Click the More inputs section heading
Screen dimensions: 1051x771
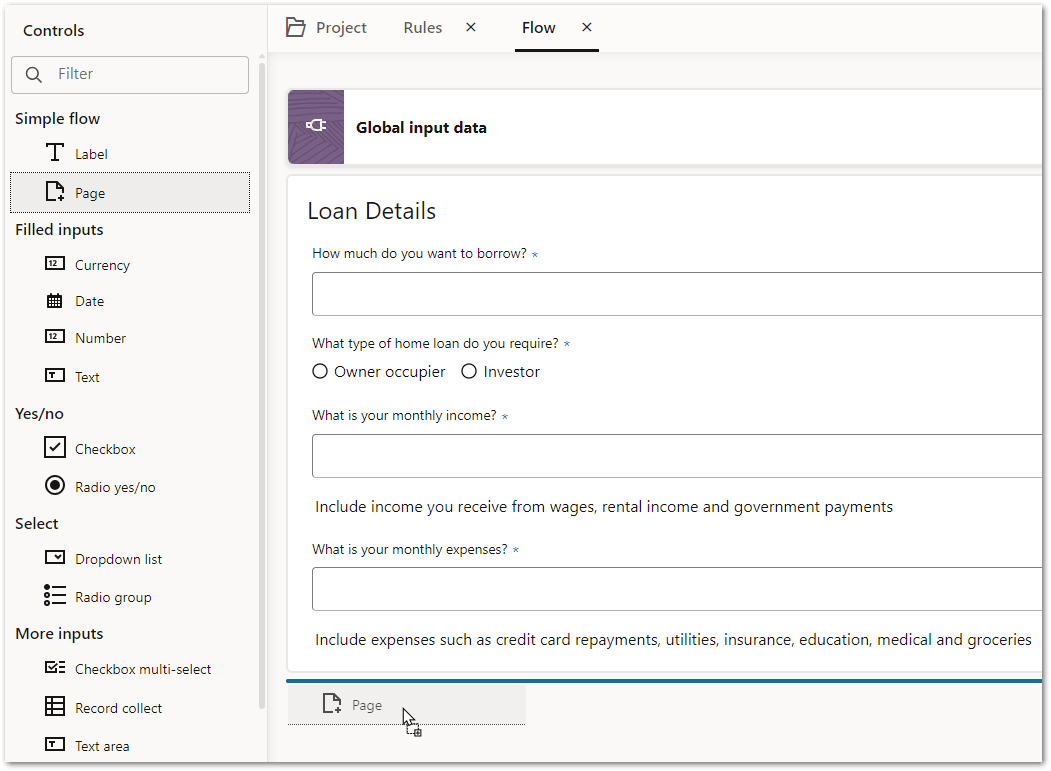tap(59, 634)
